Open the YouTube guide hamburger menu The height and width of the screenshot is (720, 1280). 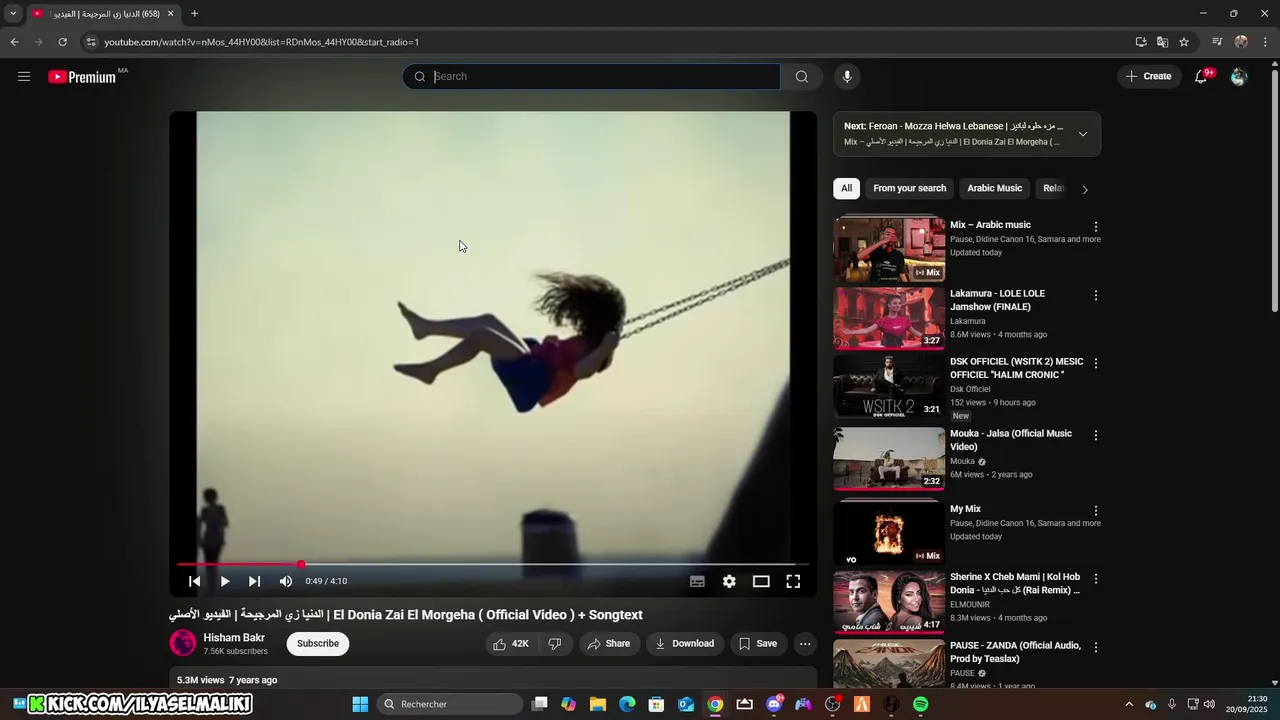[x=24, y=76]
